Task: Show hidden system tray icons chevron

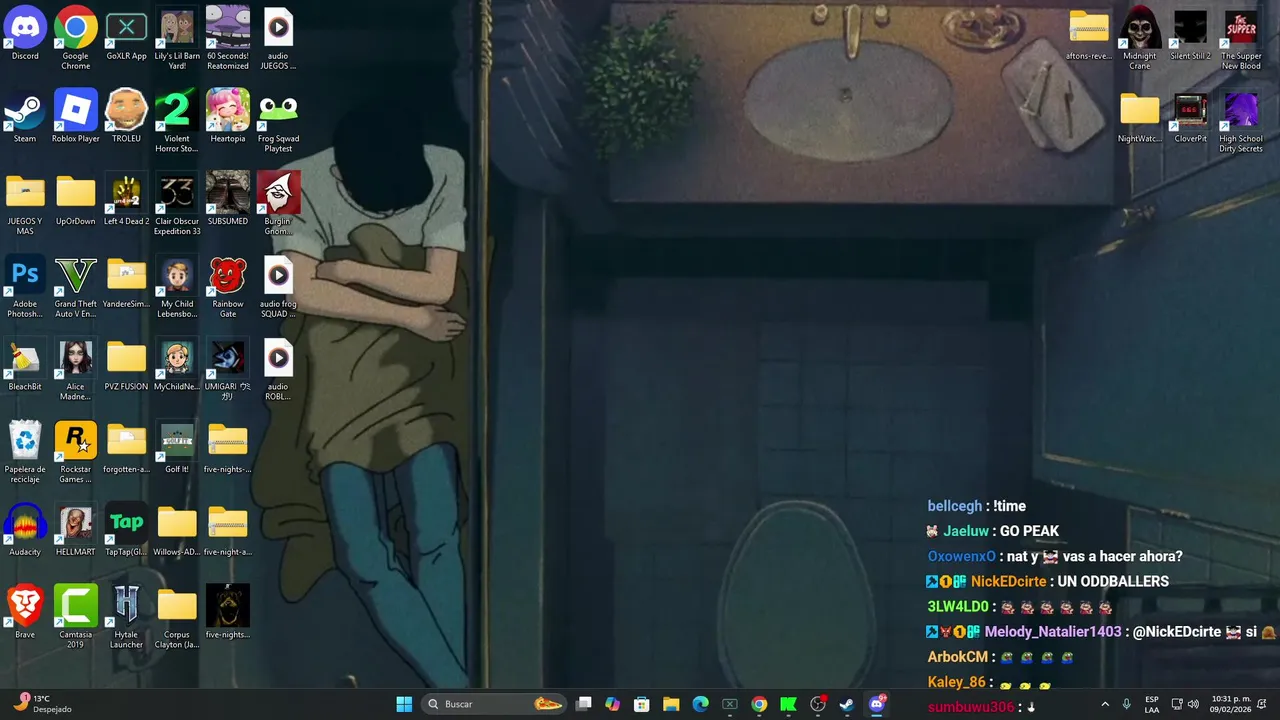Action: pos(1105,704)
